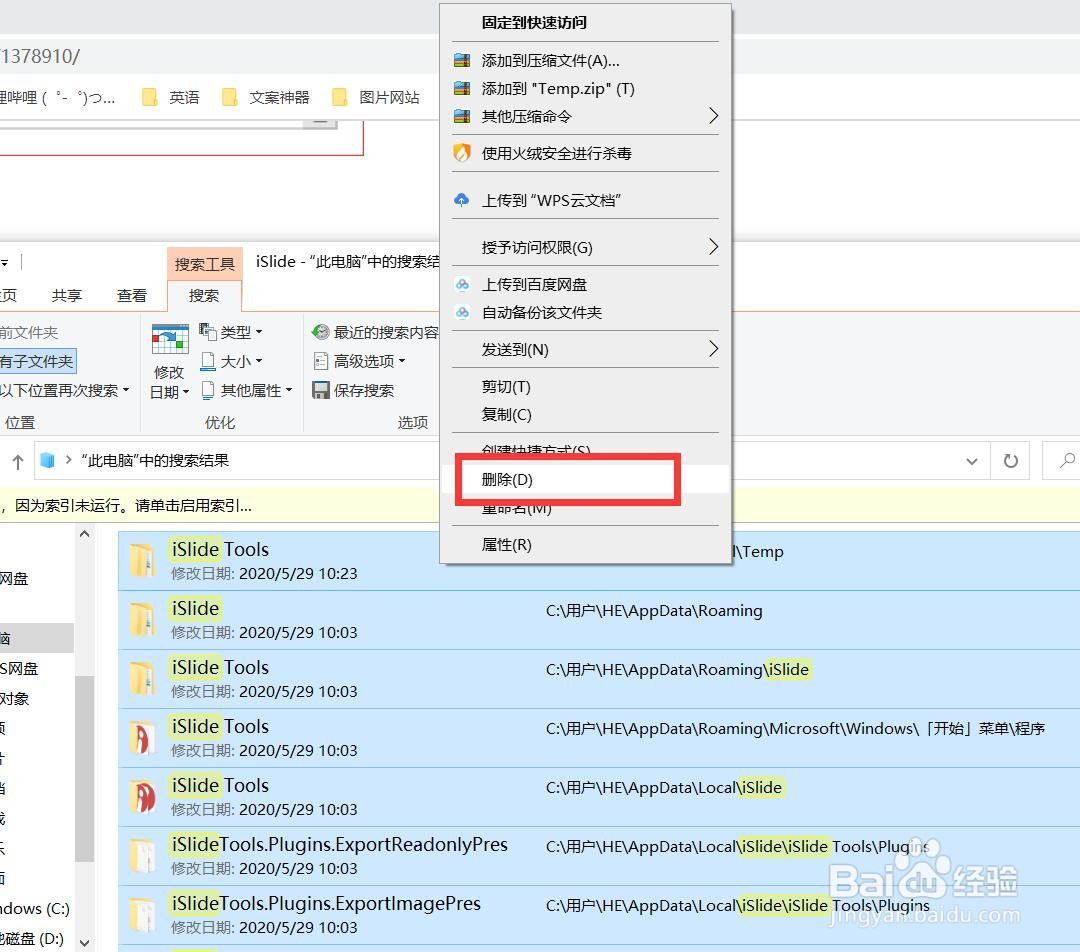Choose 属性(R) in context menu

(585, 545)
